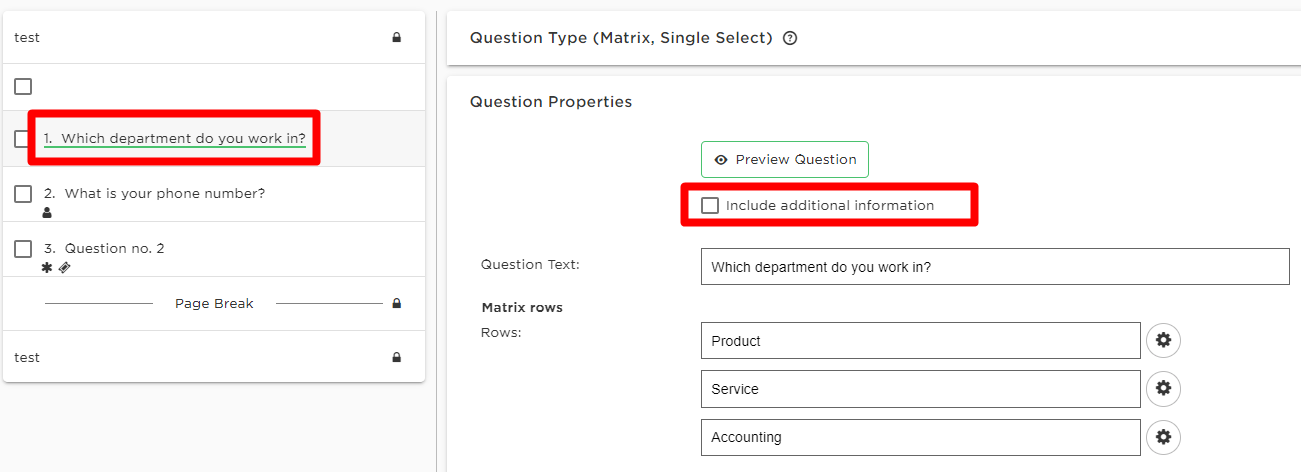Open settings gear for Service row
The height and width of the screenshot is (472, 1301).
tap(1163, 388)
